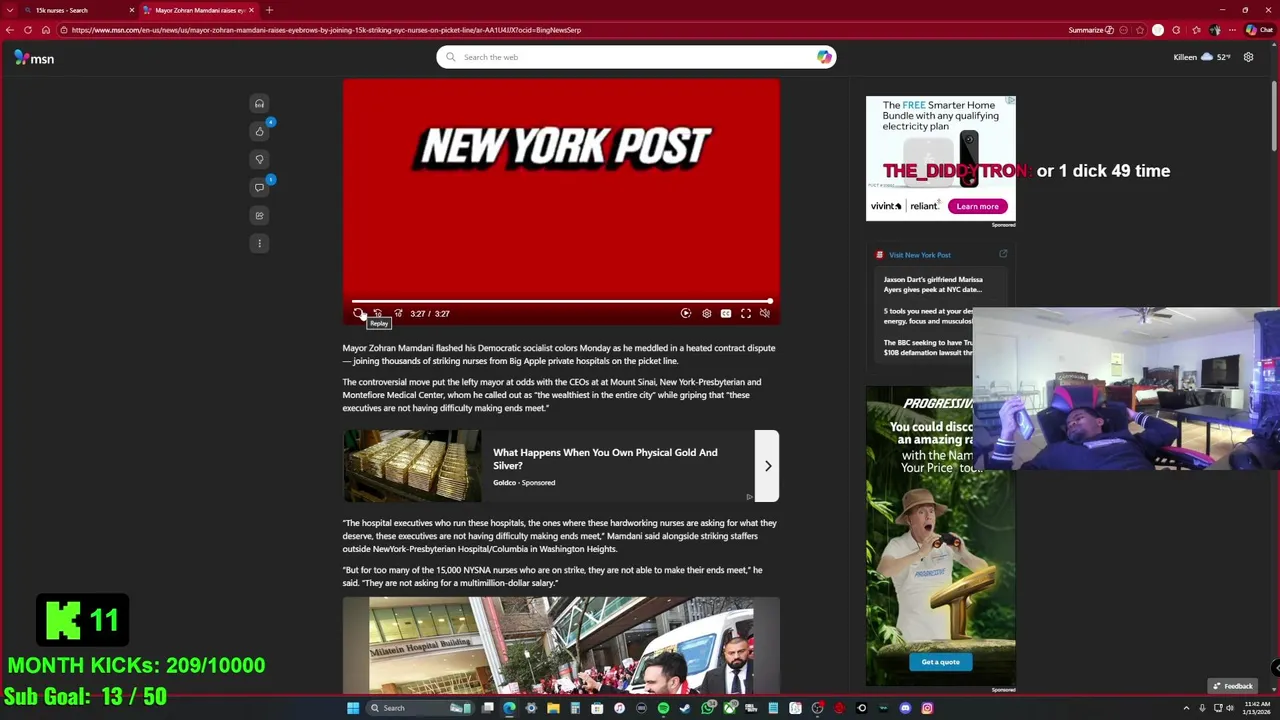Show hidden system tray icons
The image size is (1280, 720).
coord(1187,708)
